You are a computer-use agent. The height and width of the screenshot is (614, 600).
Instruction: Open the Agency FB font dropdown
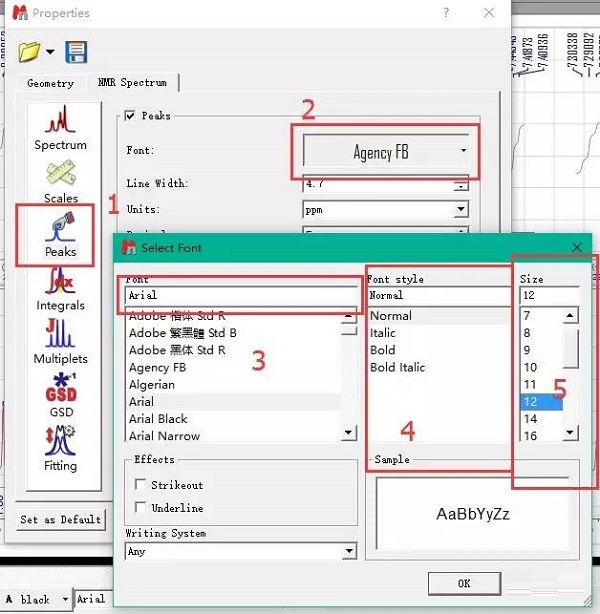(386, 152)
